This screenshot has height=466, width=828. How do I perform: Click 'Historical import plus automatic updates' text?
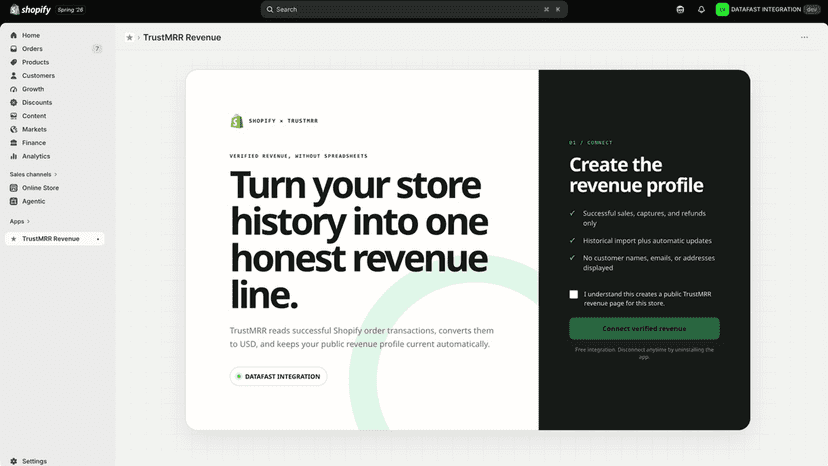[x=647, y=240]
